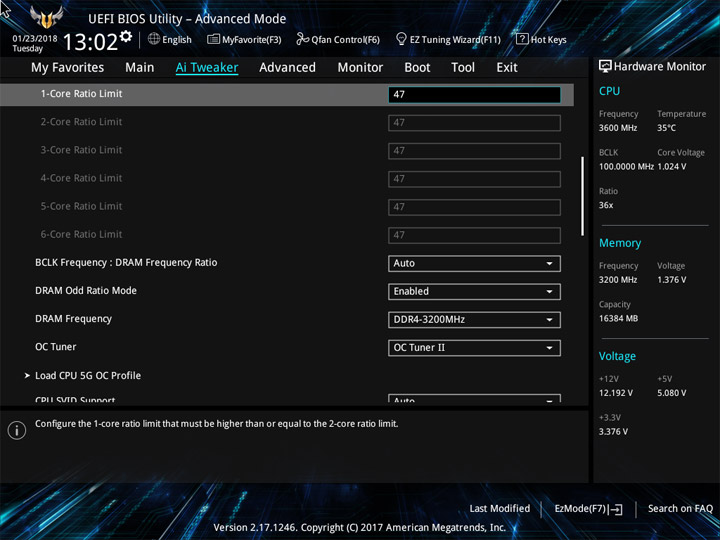Screen dimensions: 720x540
Task: Open DRAM Frequency DDR4-3200MHz dropdown
Action: [x=474, y=320]
